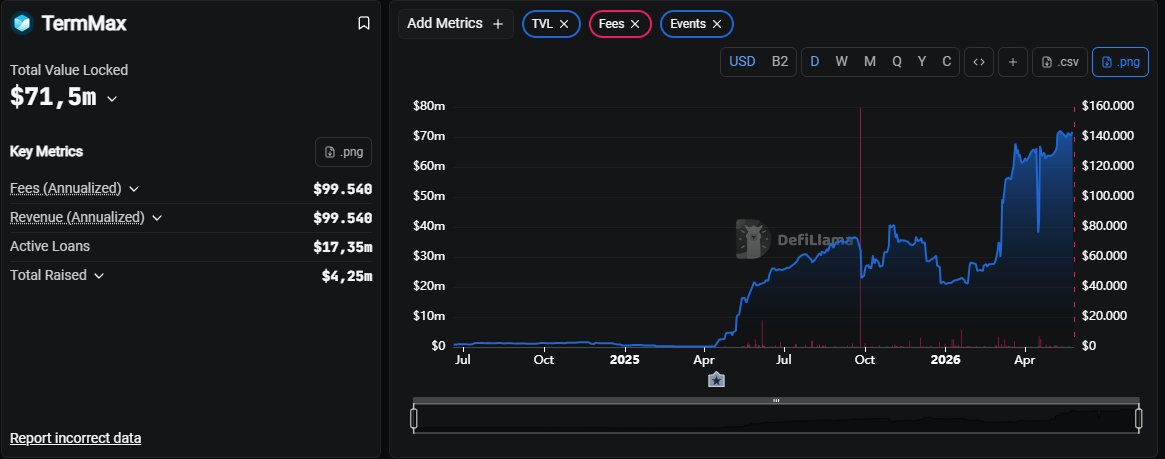Click the Total Raised $4,25m value
The width and height of the screenshot is (1165, 459).
click(347, 276)
